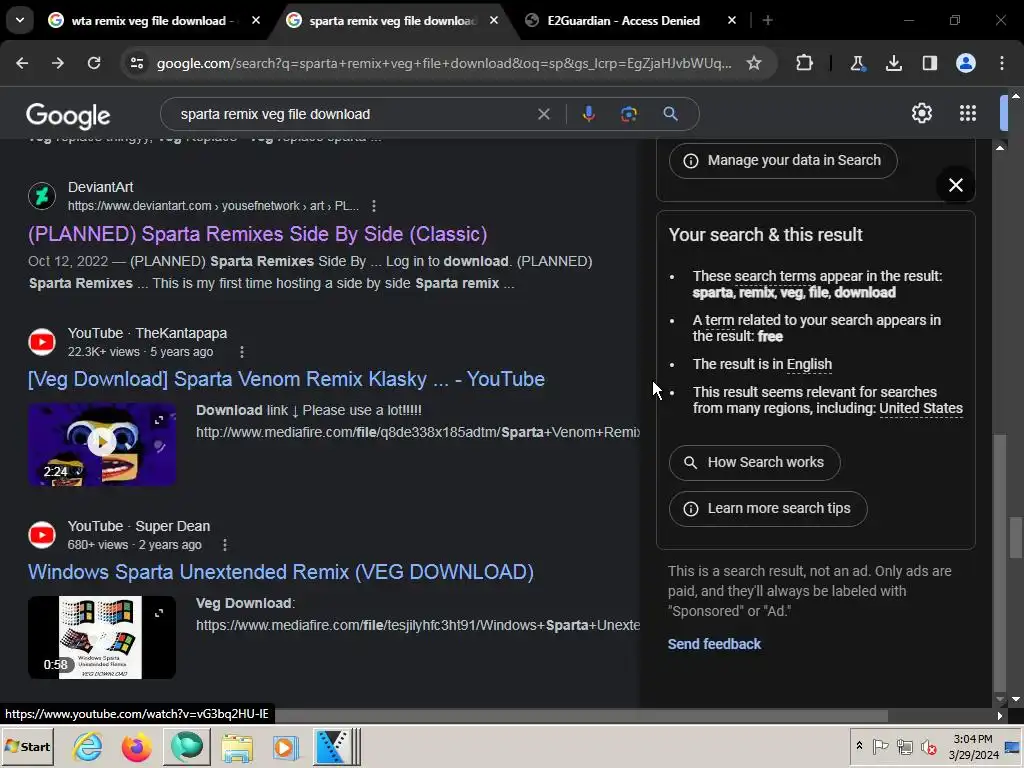The height and width of the screenshot is (768, 1024).
Task: Open Action Center flag in tray
Action: coord(880,746)
